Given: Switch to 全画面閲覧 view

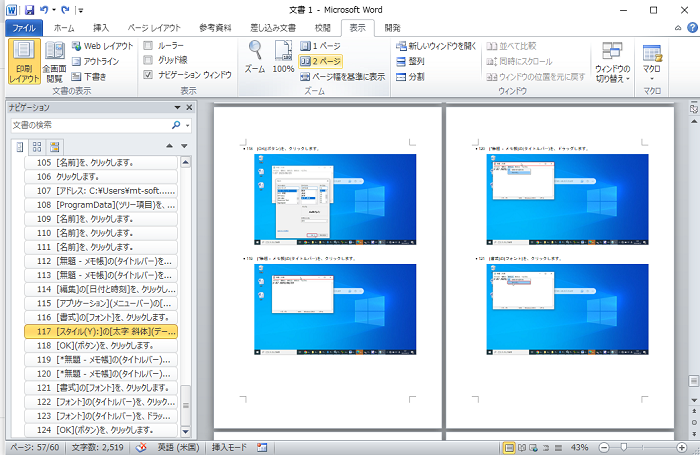Looking at the screenshot, I should click(x=54, y=61).
